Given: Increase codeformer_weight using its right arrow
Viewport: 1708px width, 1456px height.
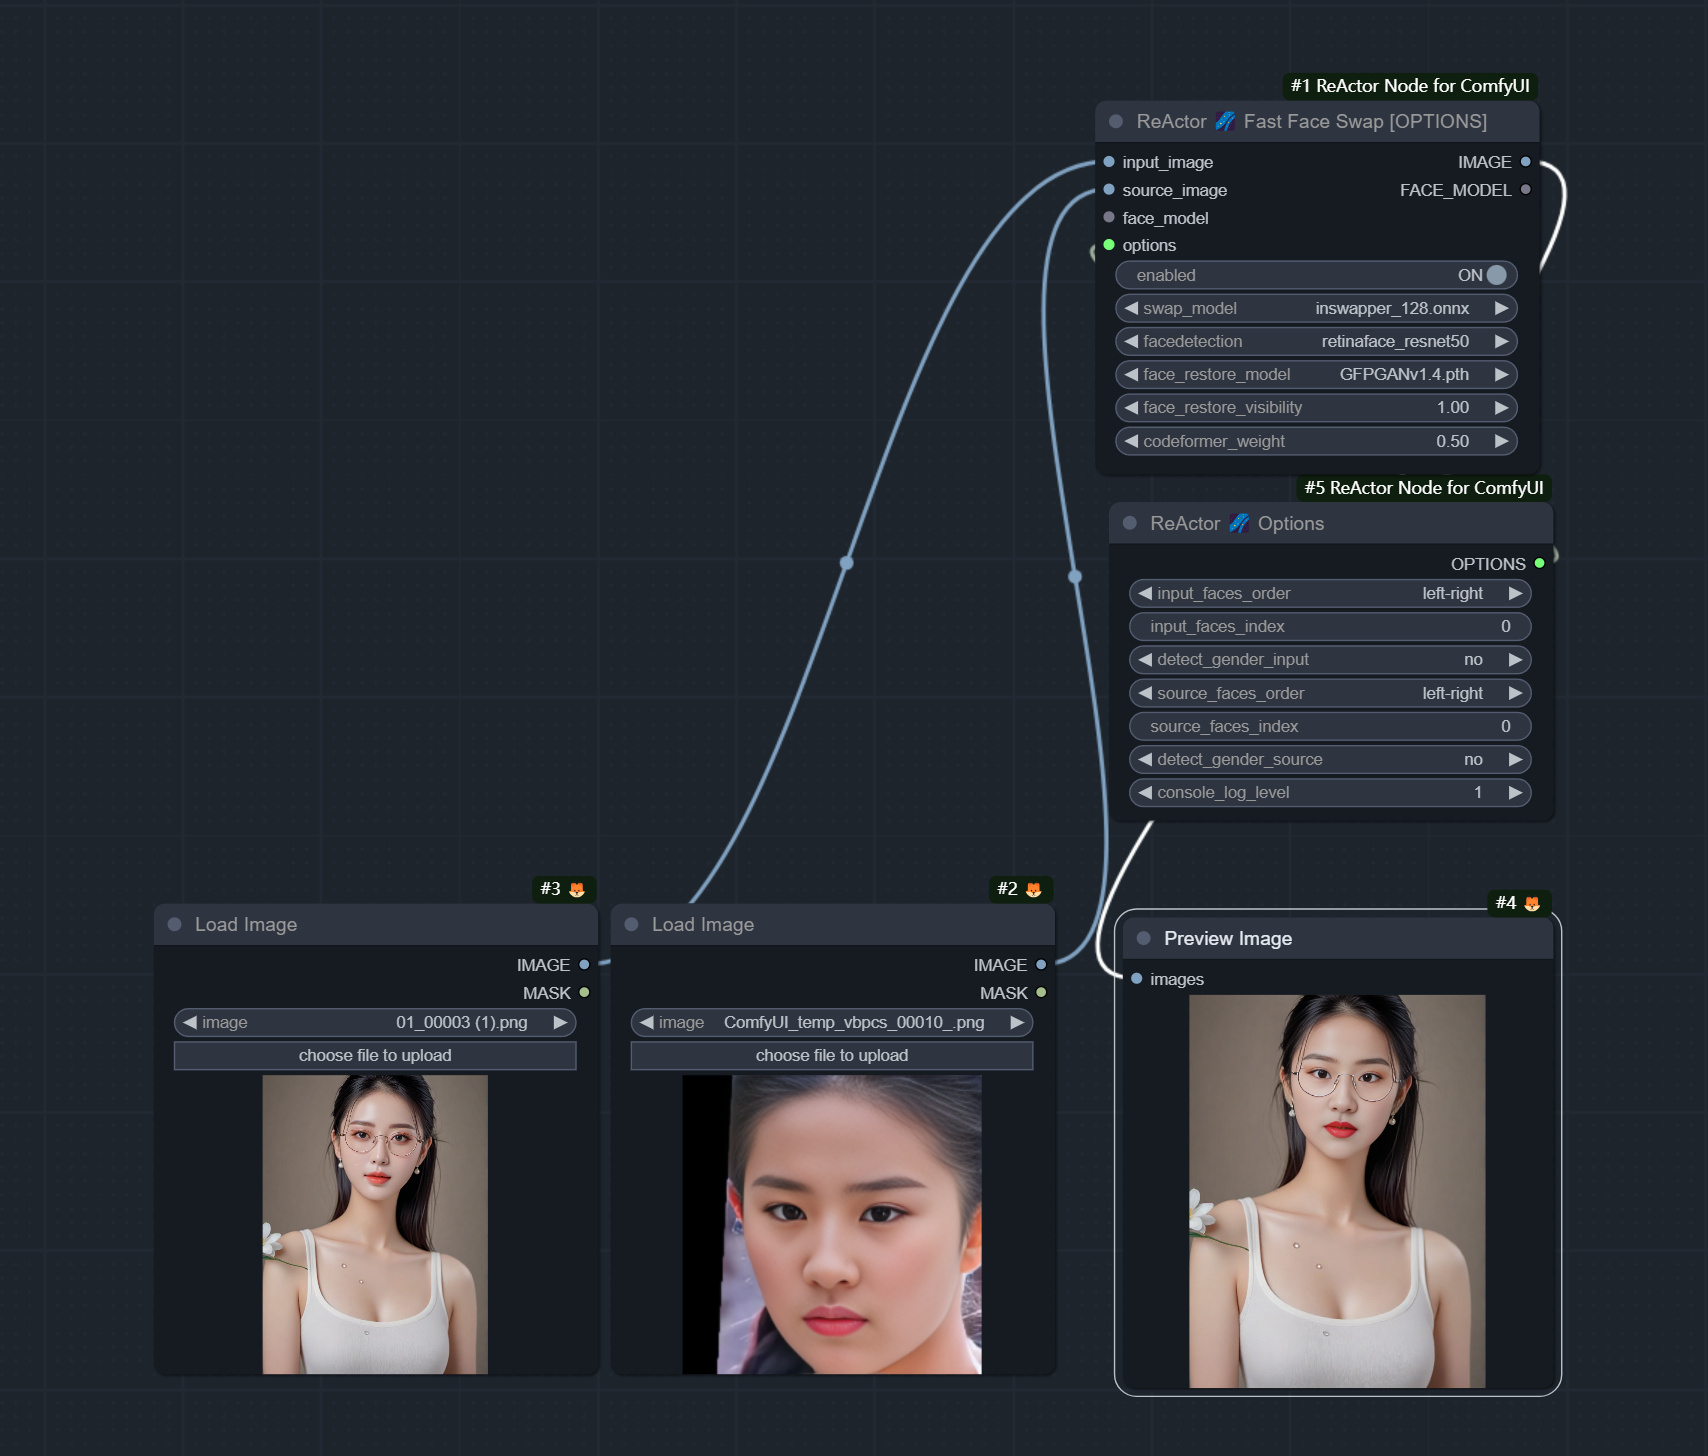Looking at the screenshot, I should (x=1502, y=440).
